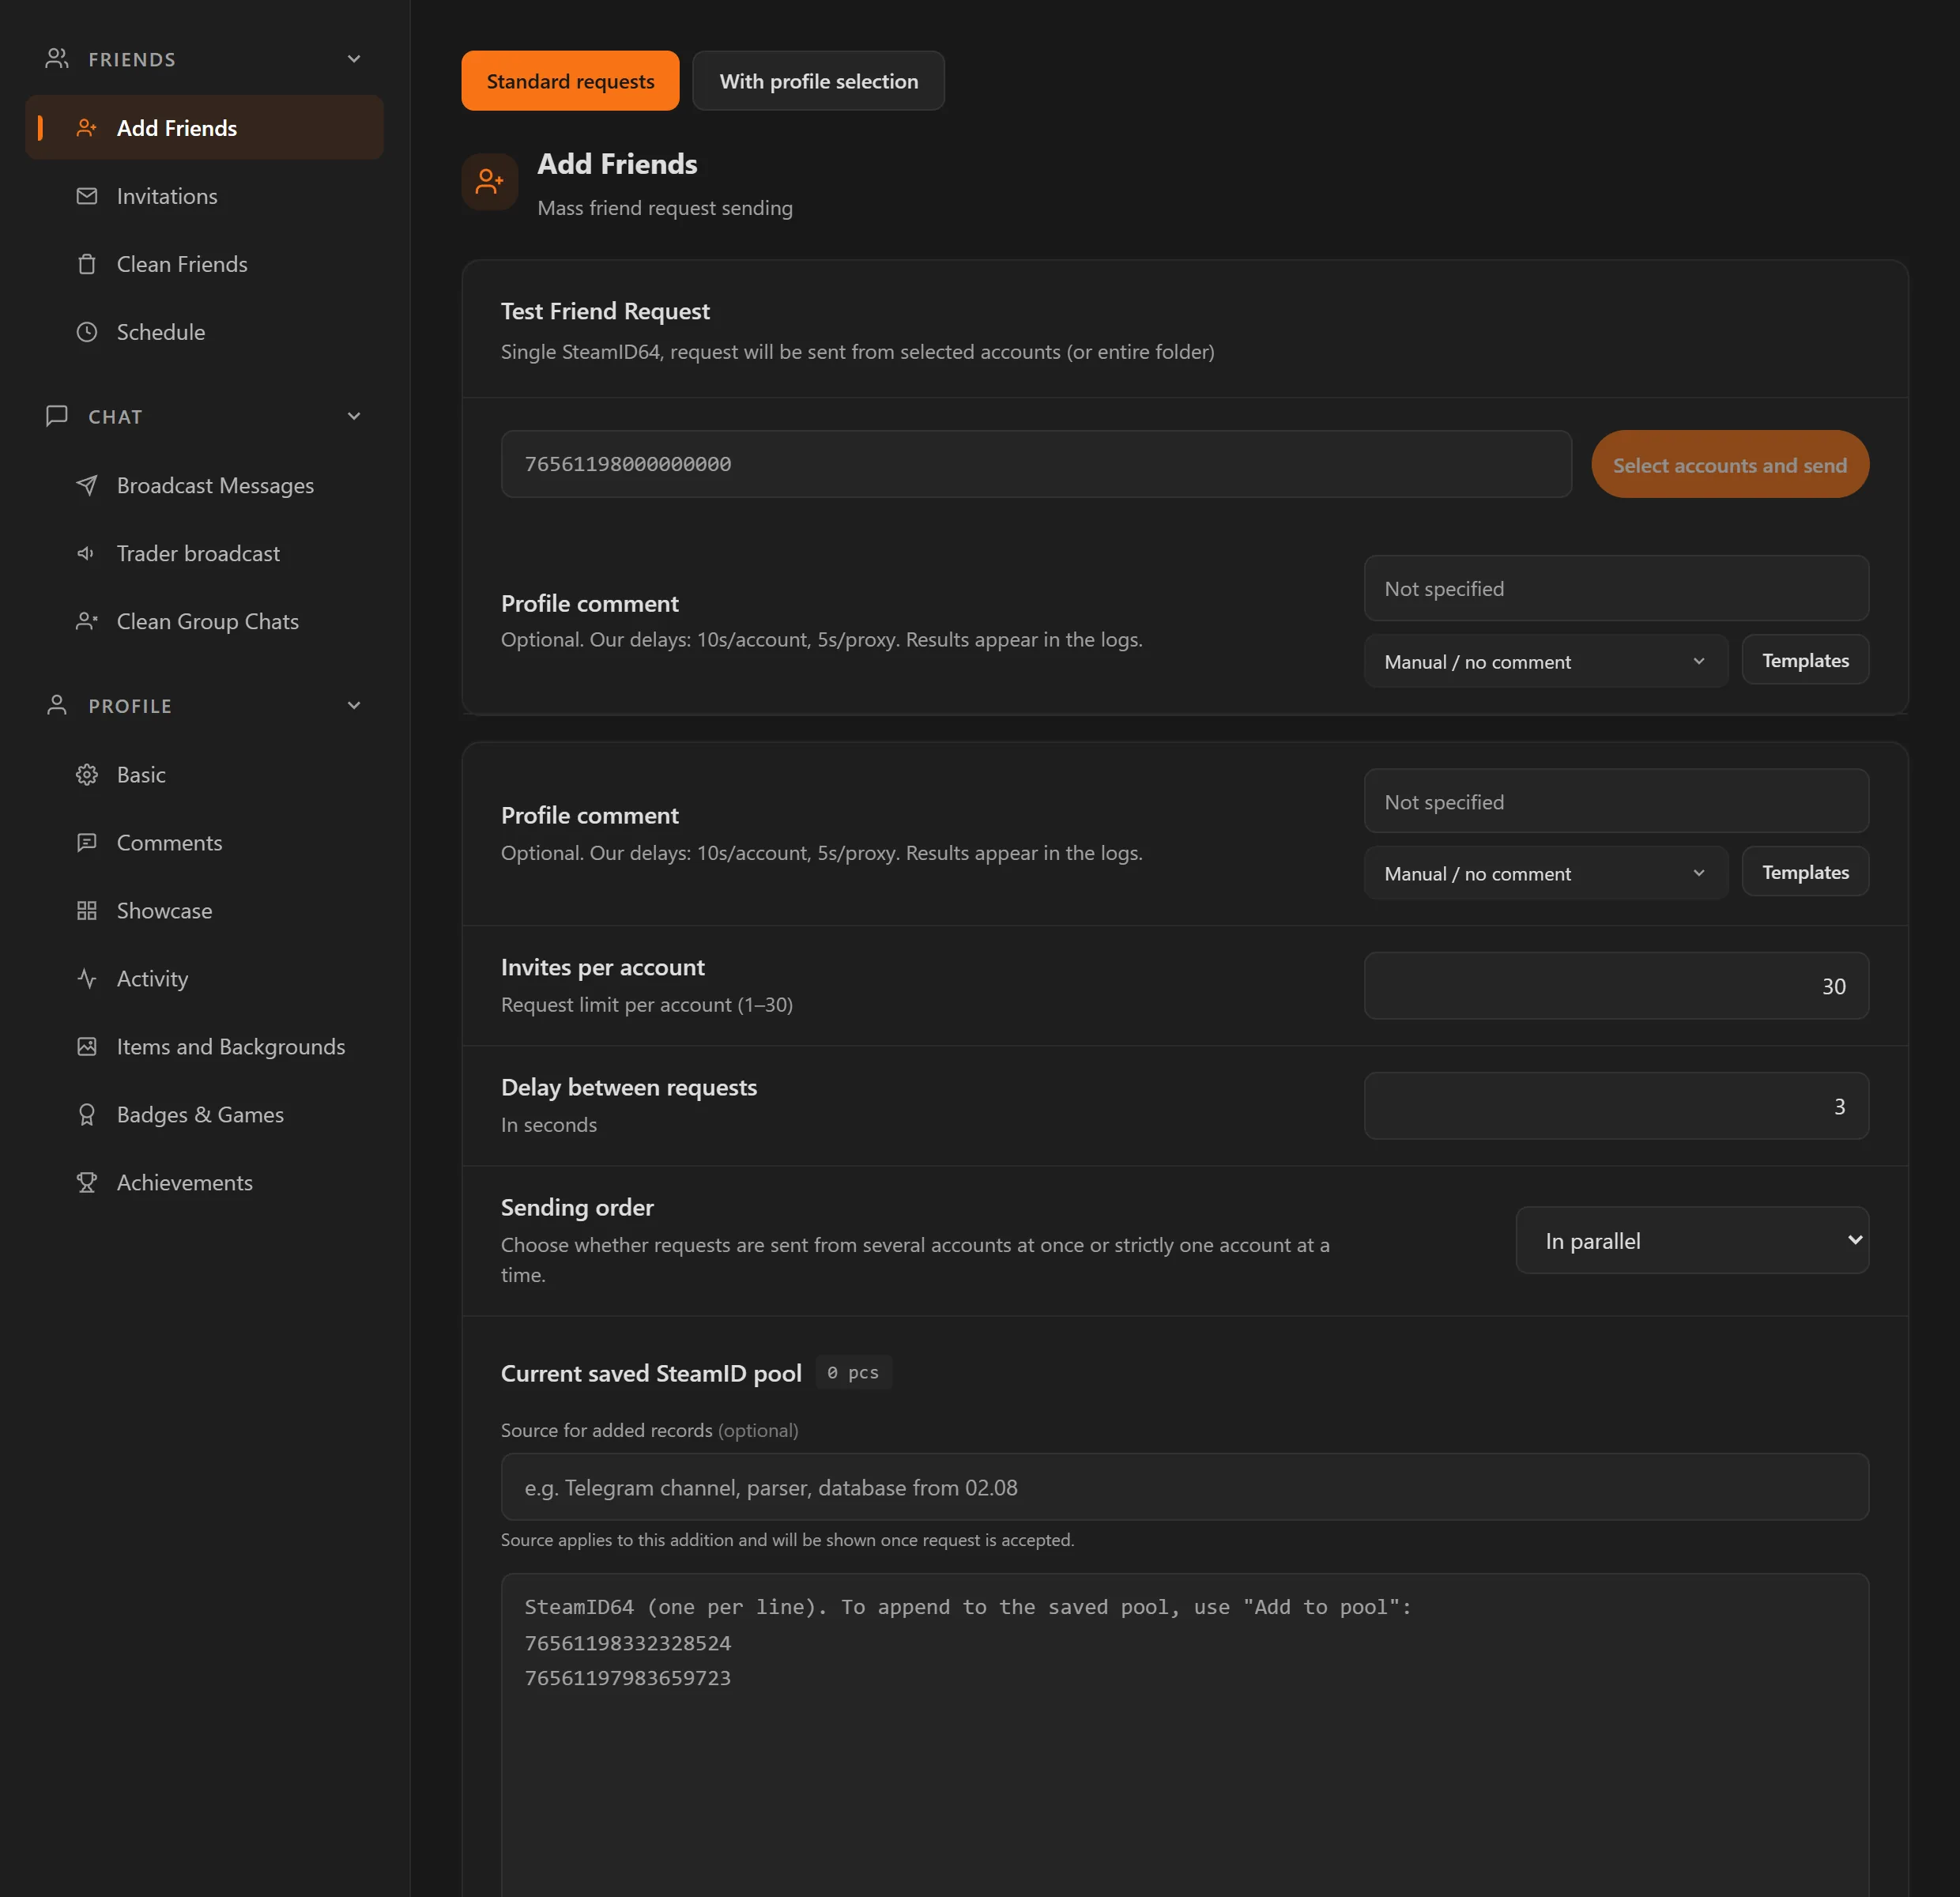Open the Manual / no comment dropdown in Test Friend Request
The width and height of the screenshot is (1960, 1897).
[1545, 661]
